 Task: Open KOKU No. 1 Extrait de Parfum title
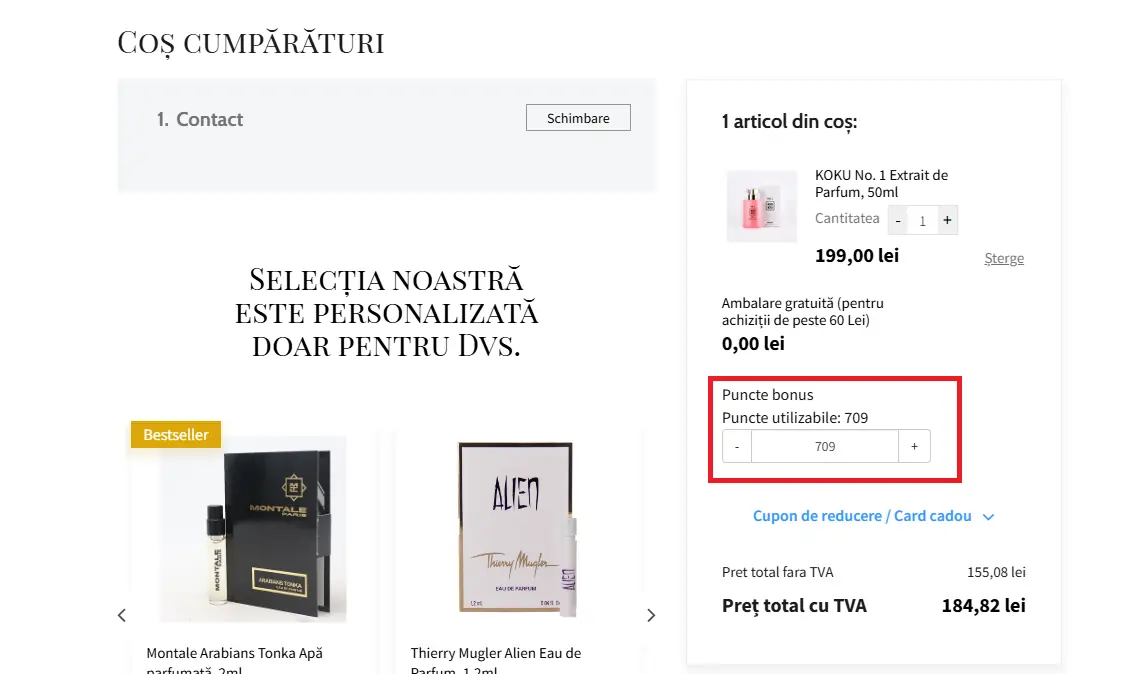coord(882,183)
